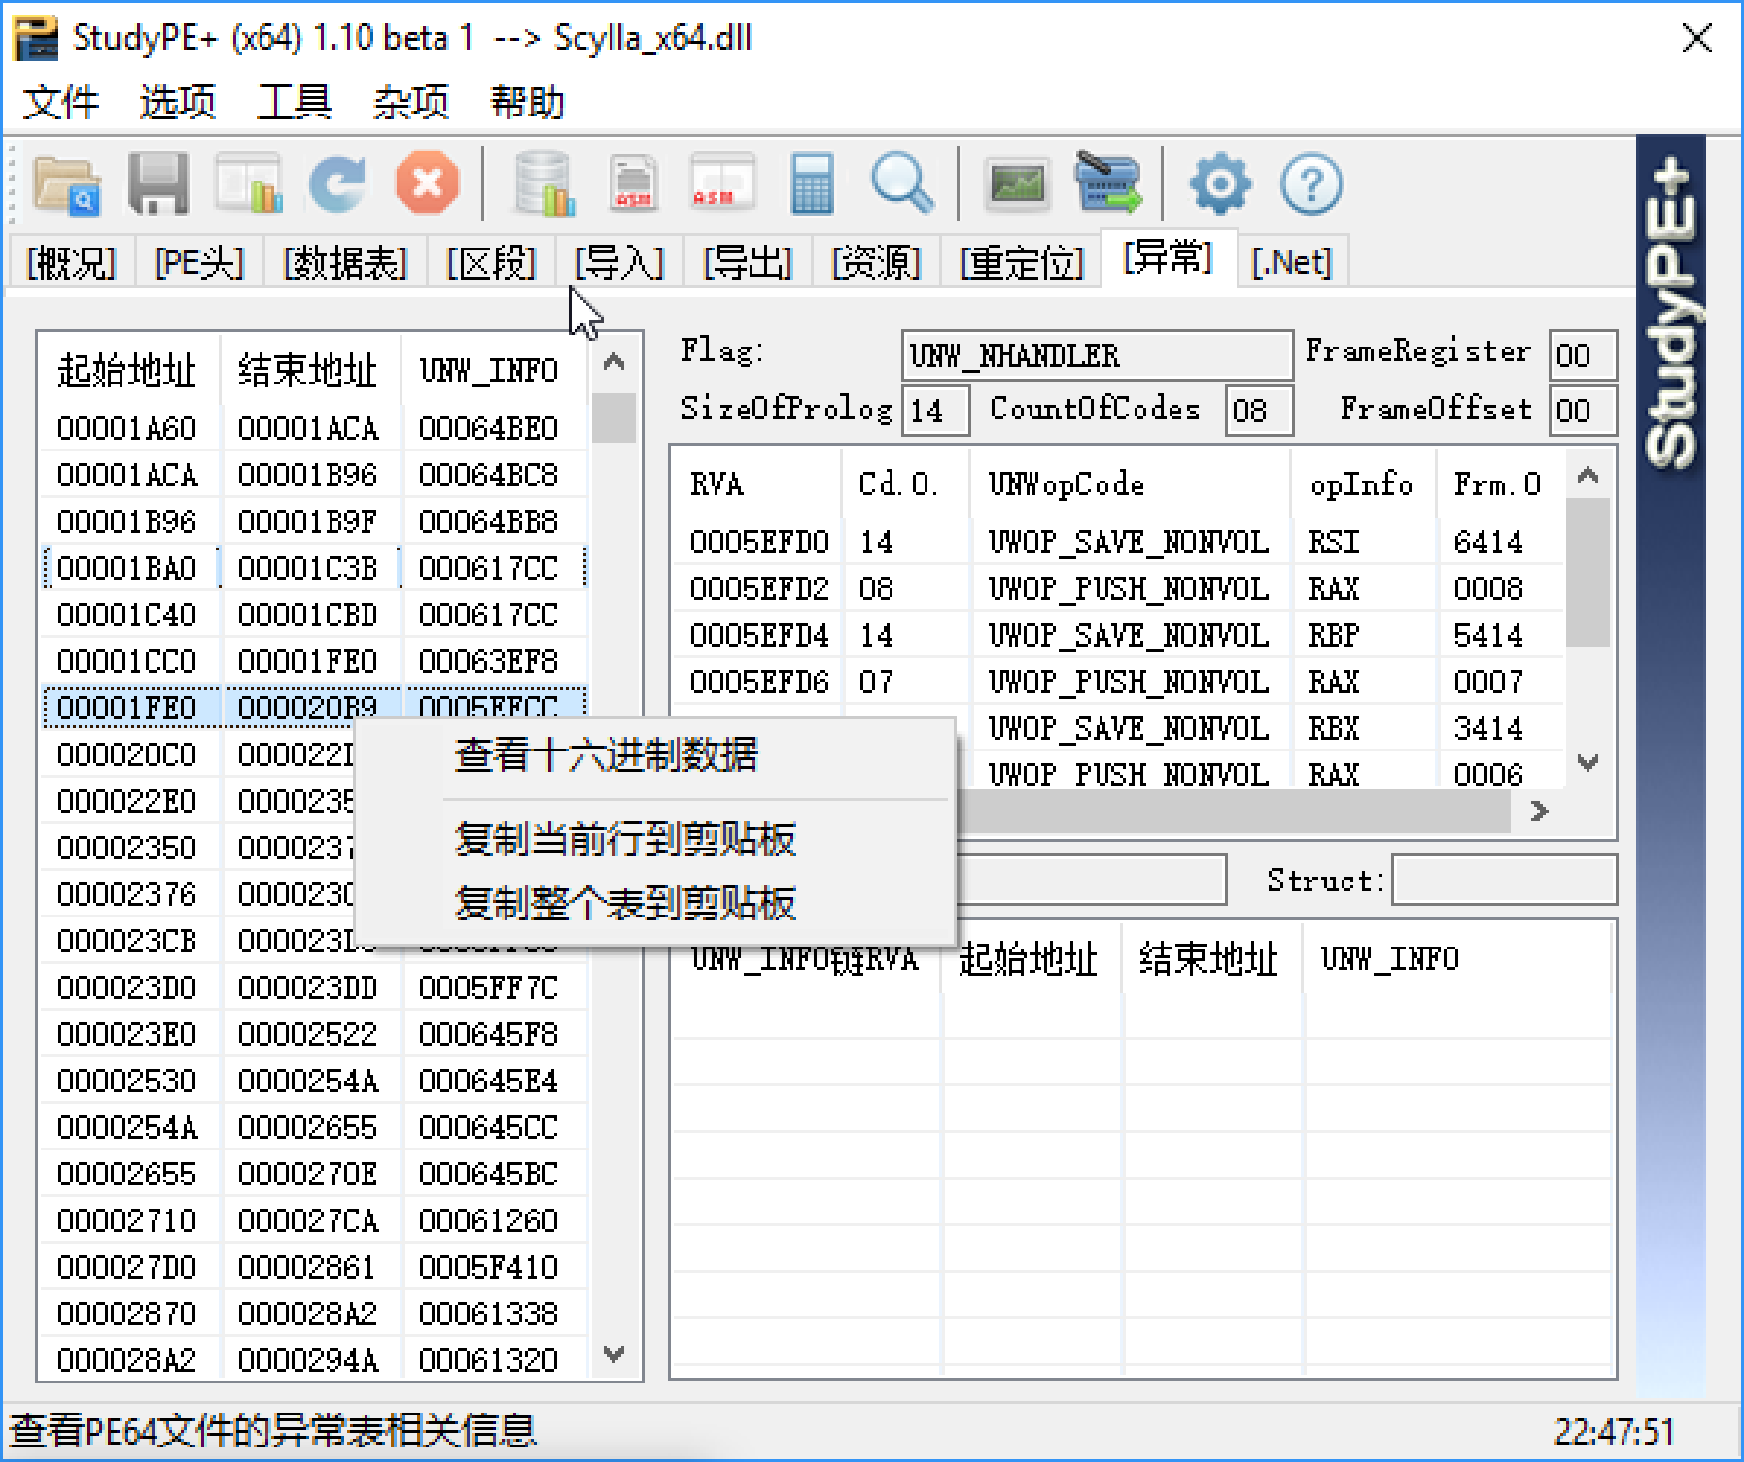Open settings gear icon
Image resolution: width=1744 pixels, height=1462 pixels.
tap(1220, 184)
